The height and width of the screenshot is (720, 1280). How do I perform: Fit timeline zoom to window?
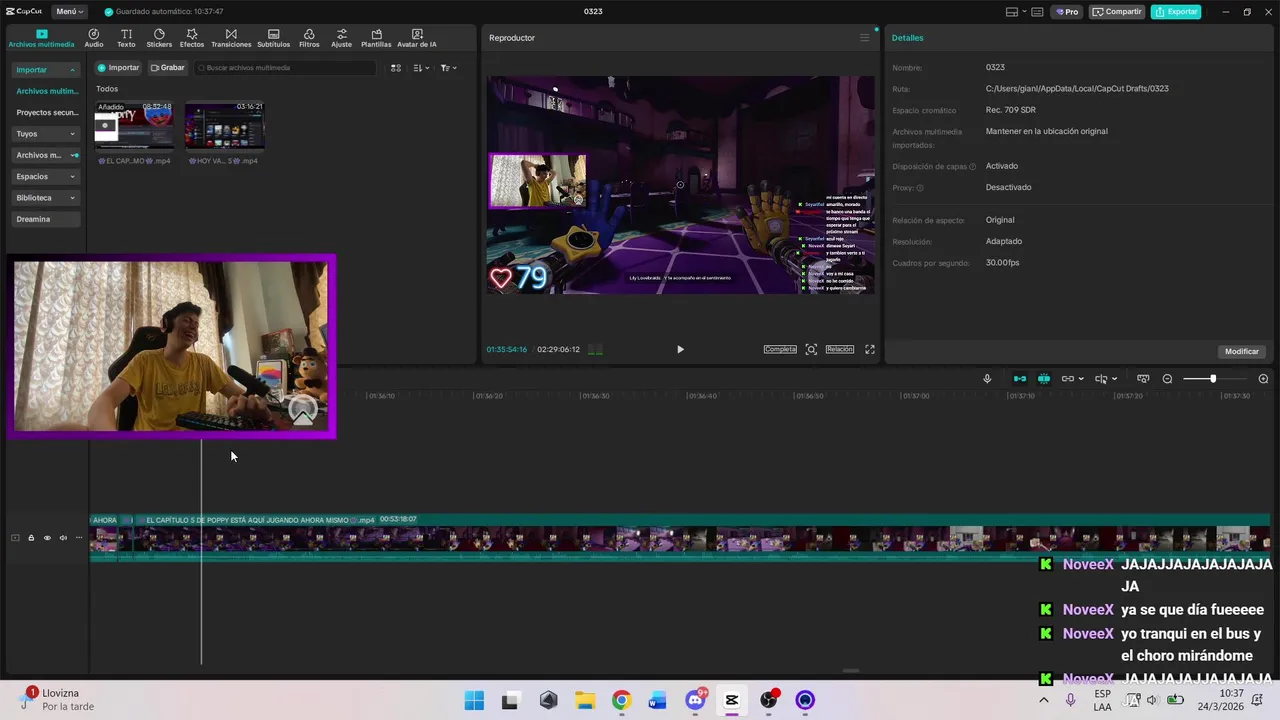(1142, 379)
